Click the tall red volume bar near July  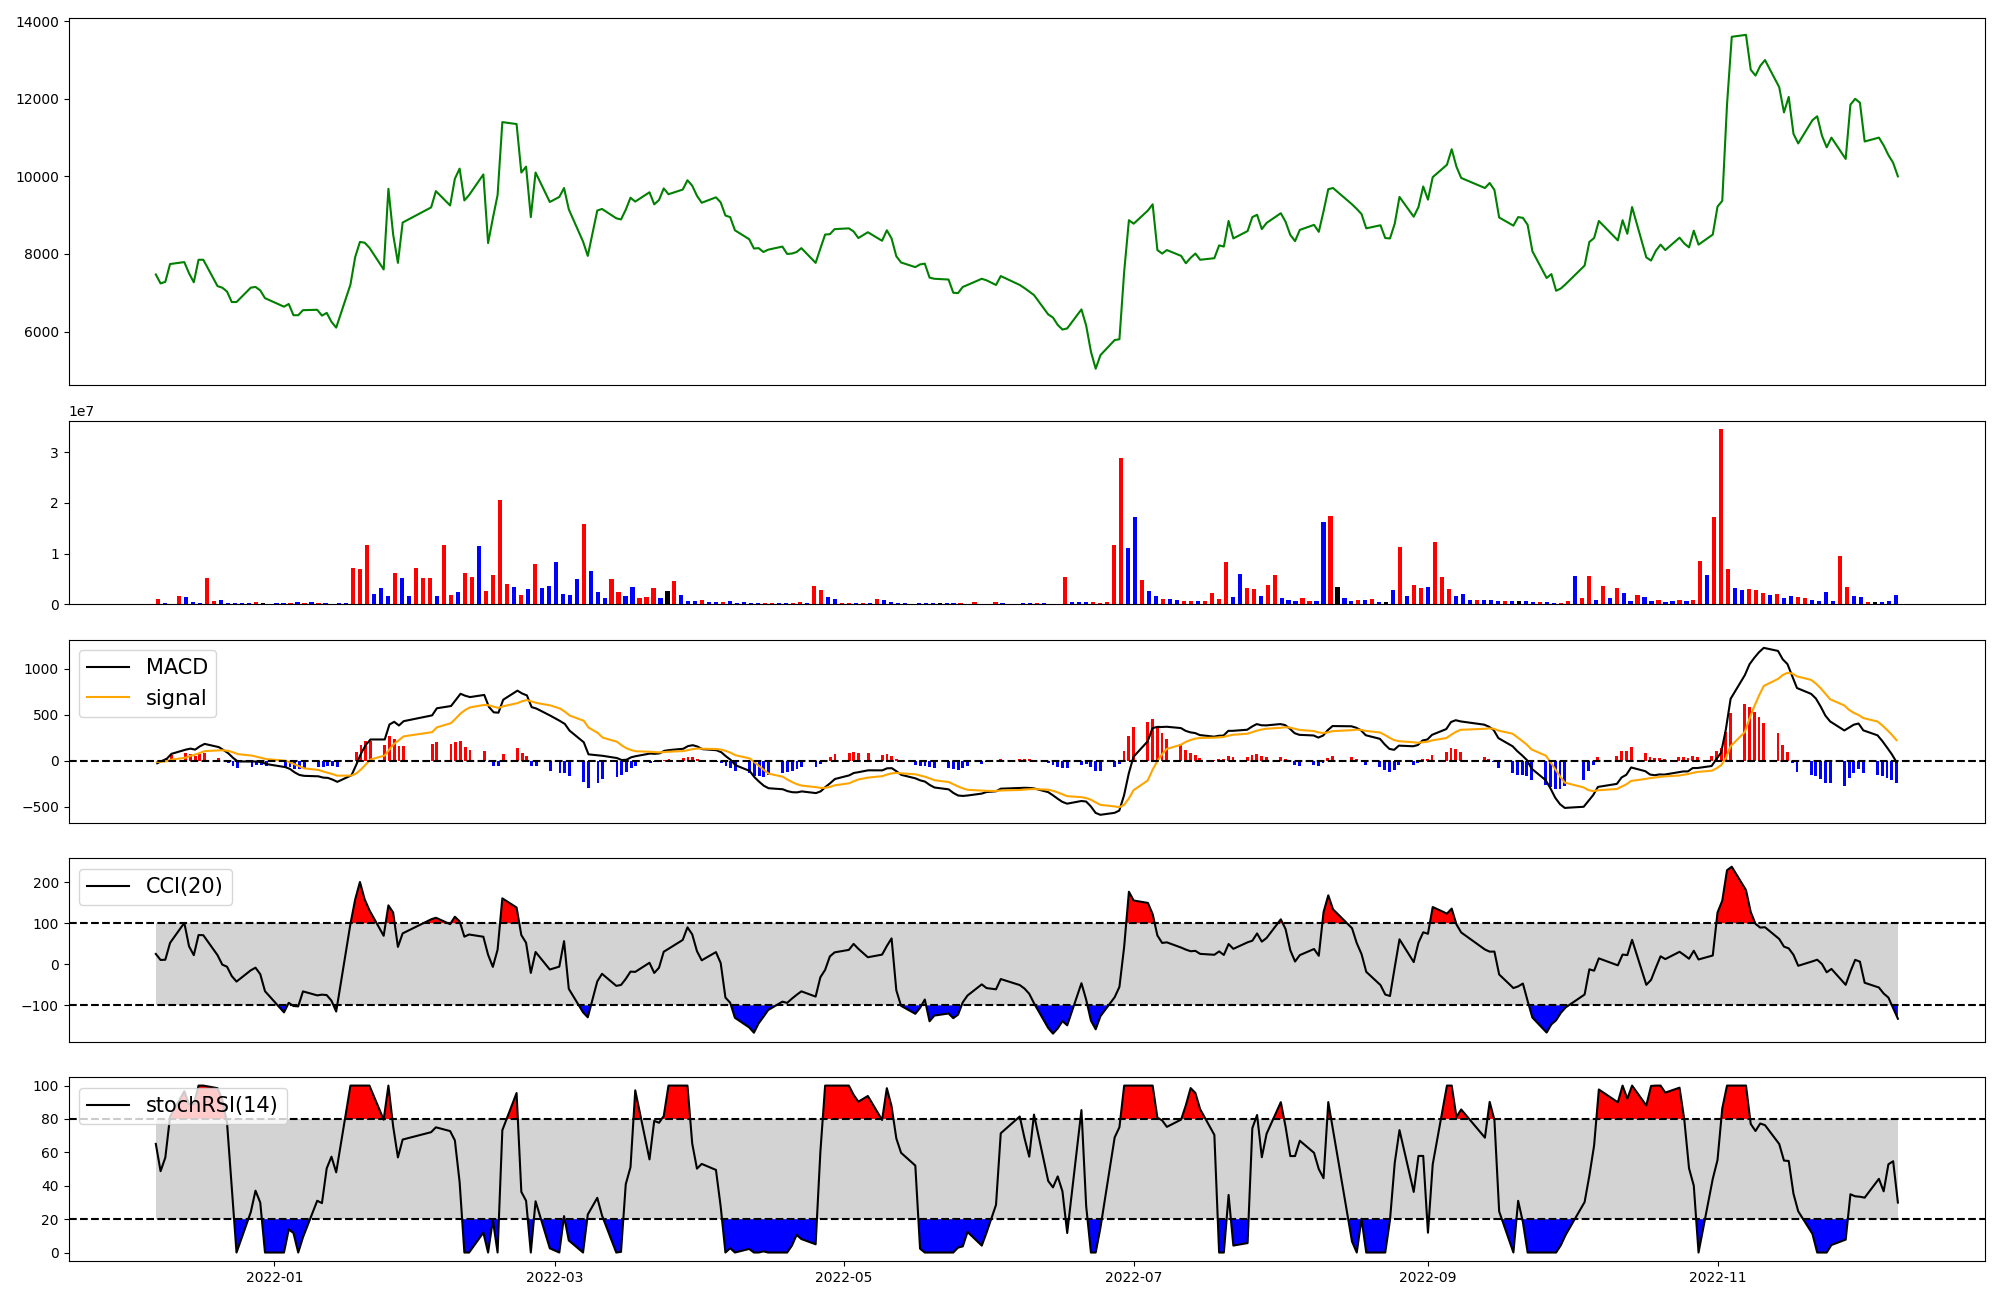1121,530
